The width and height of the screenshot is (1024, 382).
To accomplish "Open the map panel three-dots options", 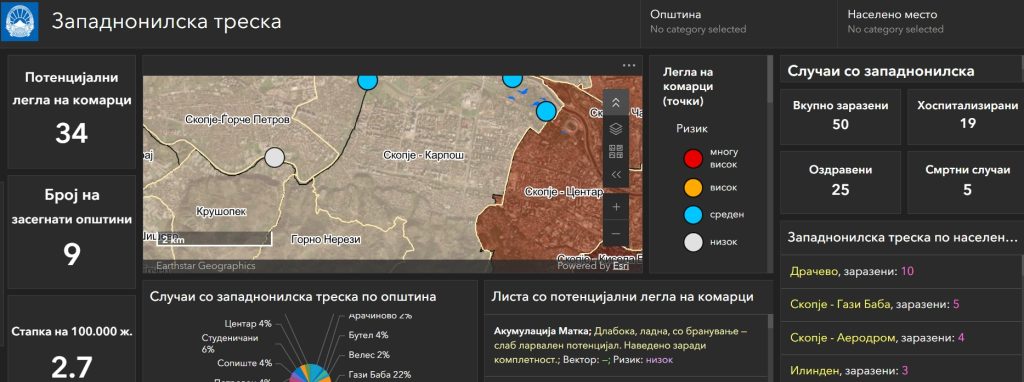I will 629,65.
